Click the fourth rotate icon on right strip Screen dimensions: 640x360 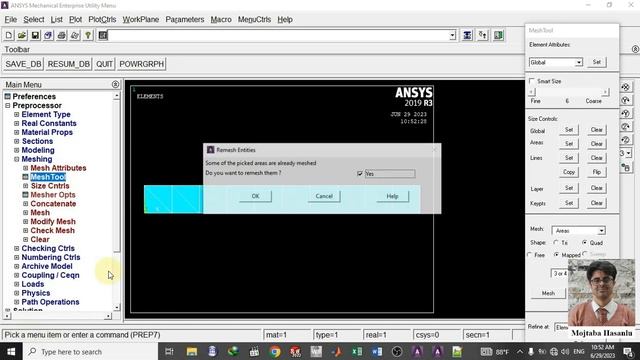(626, 127)
